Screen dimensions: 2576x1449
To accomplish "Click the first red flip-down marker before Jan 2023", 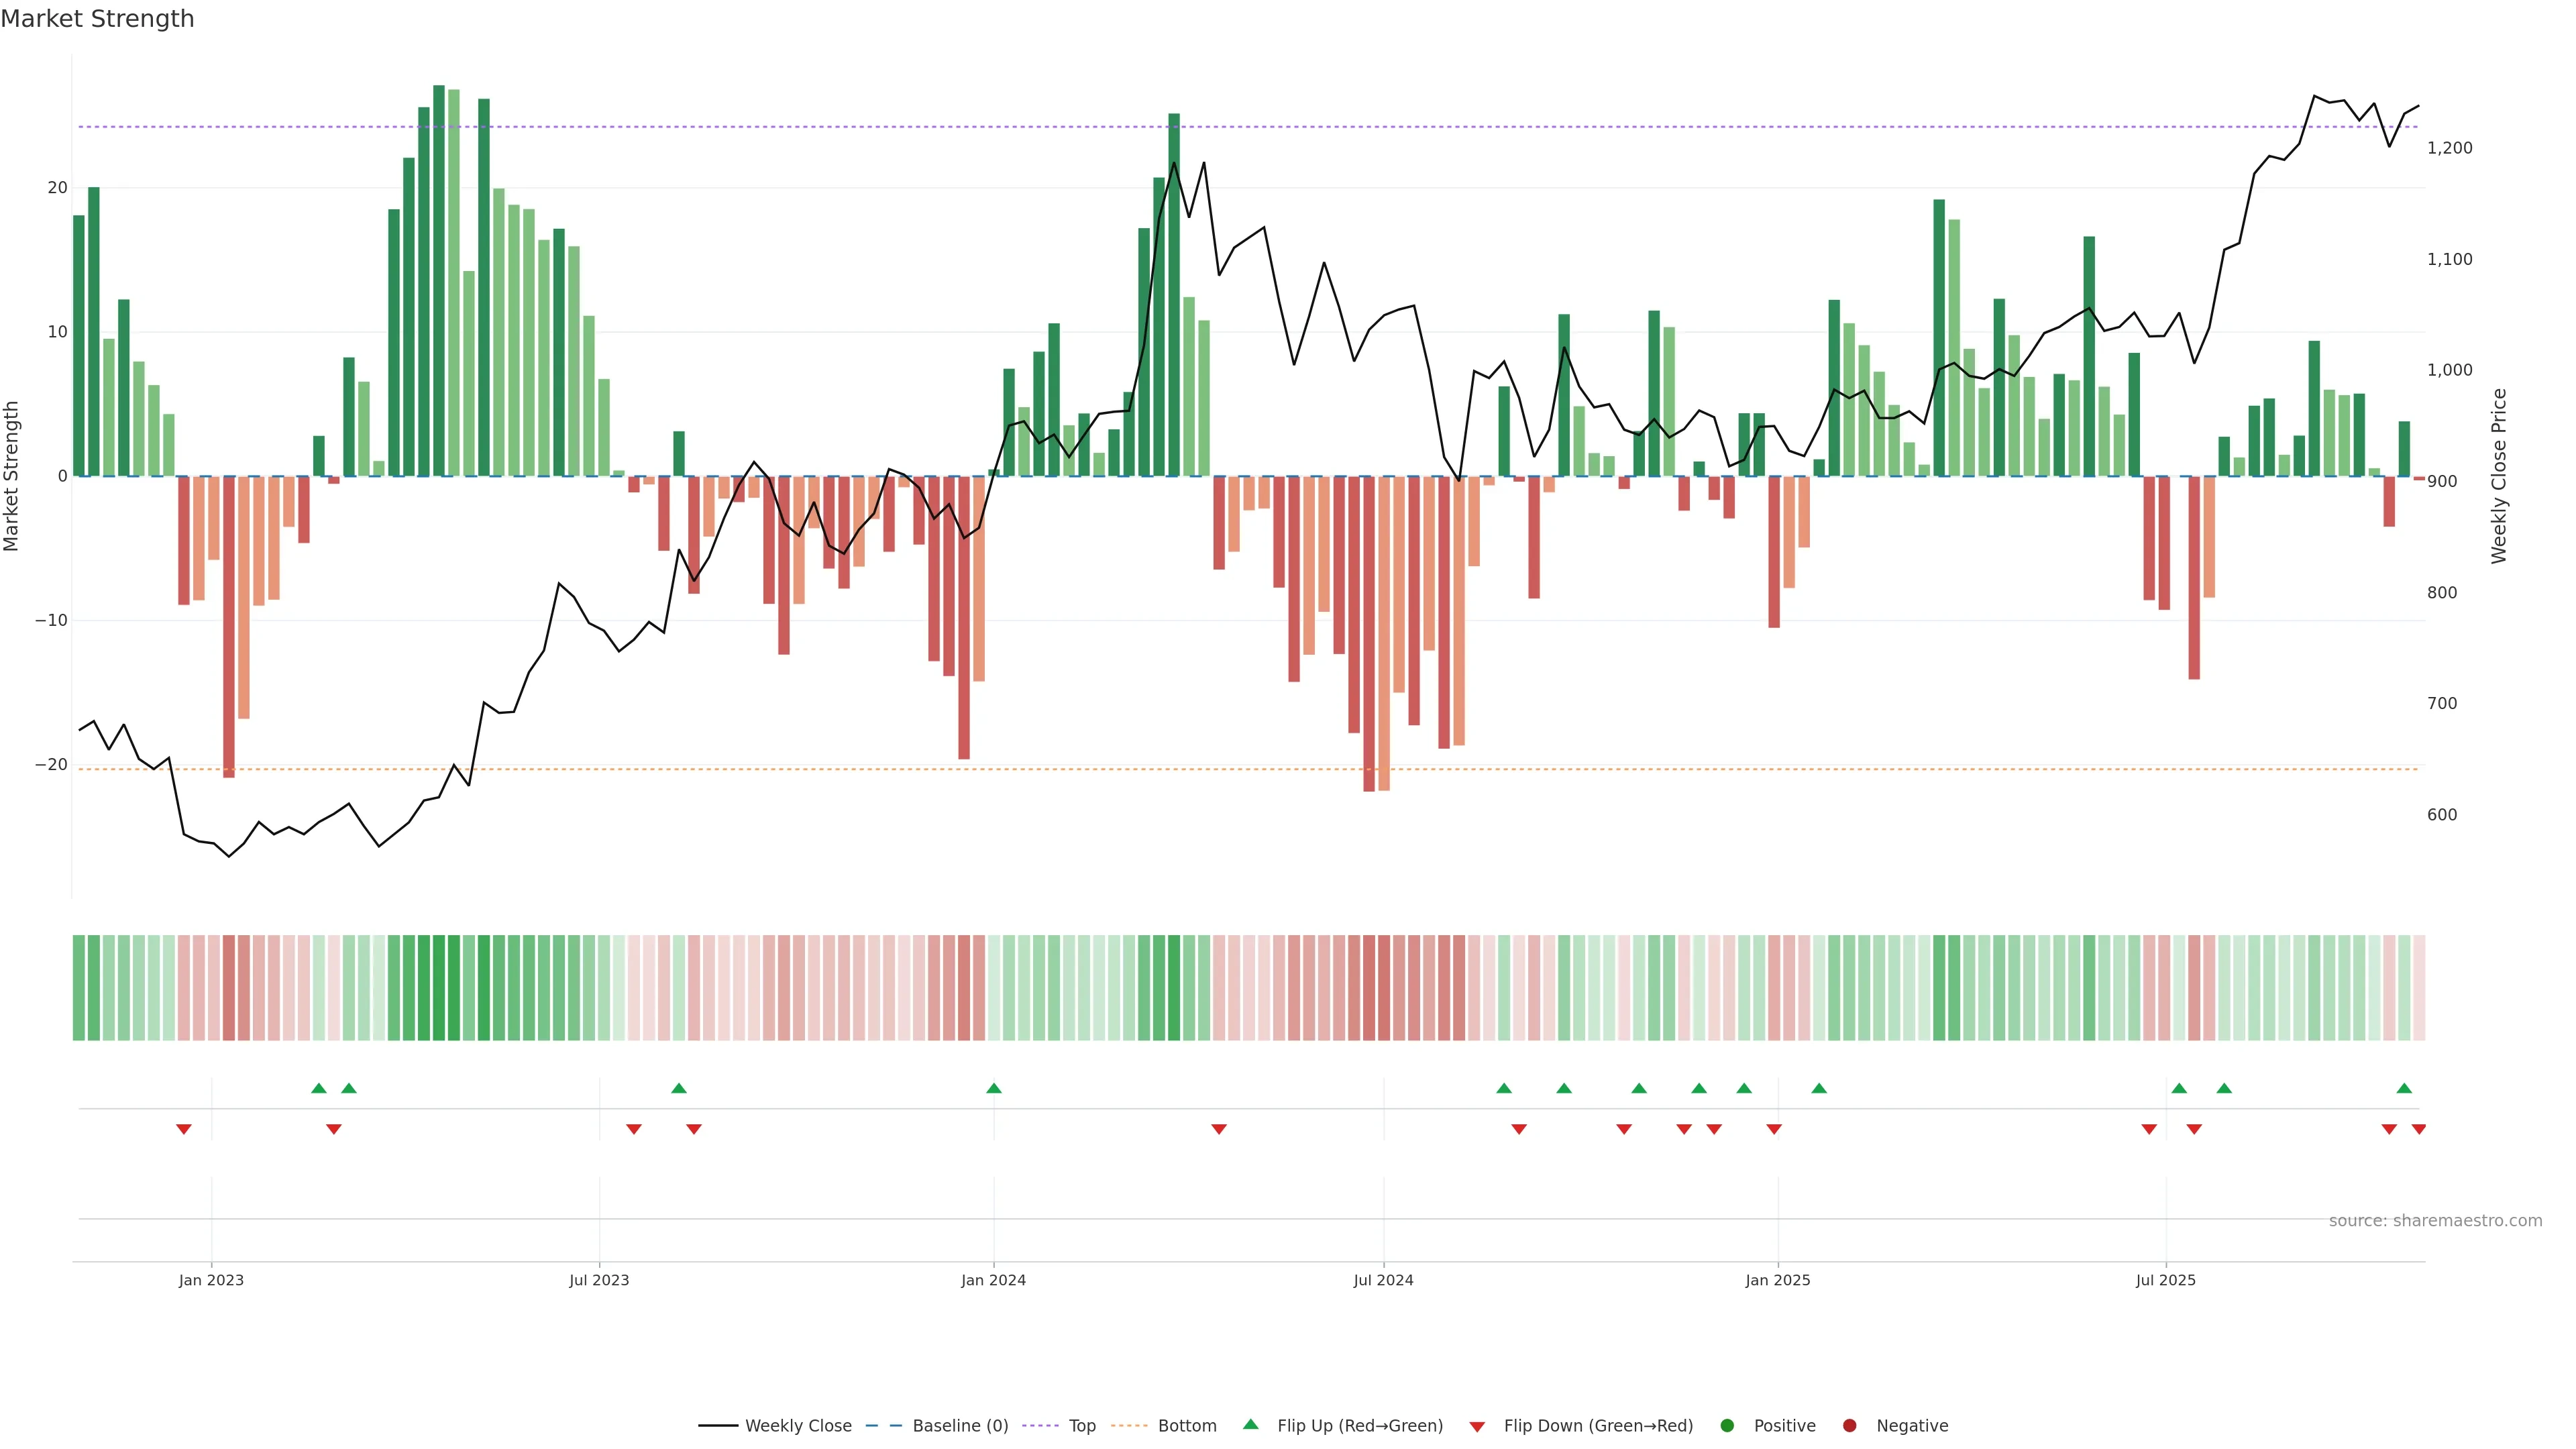I will (x=184, y=1129).
